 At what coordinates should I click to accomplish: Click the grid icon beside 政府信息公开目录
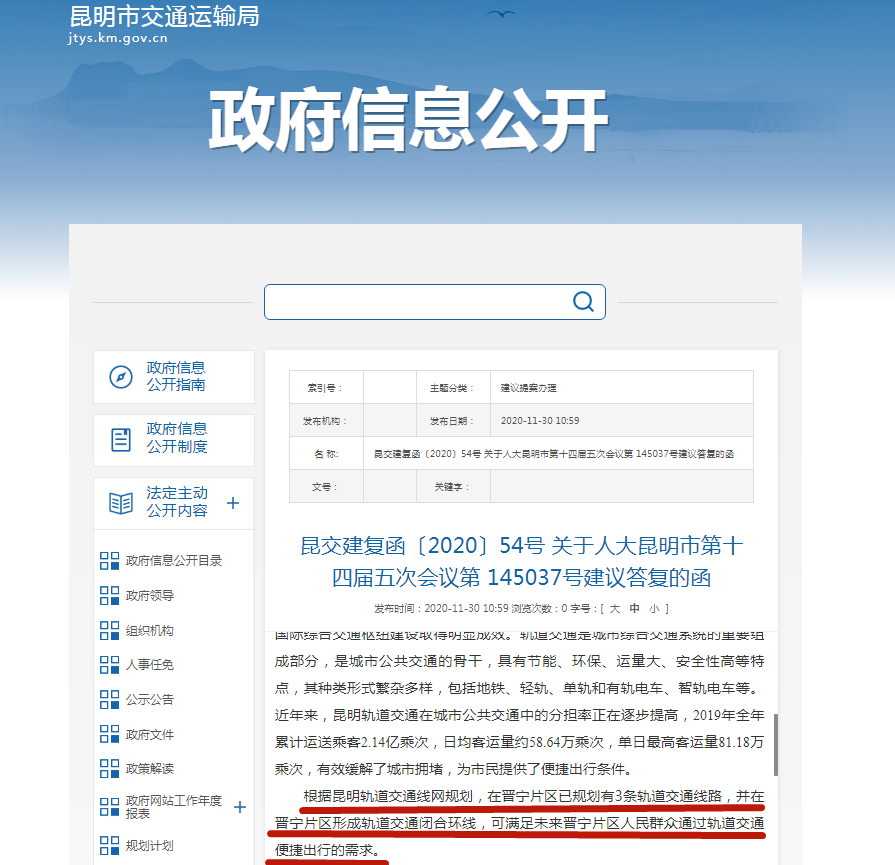point(109,561)
